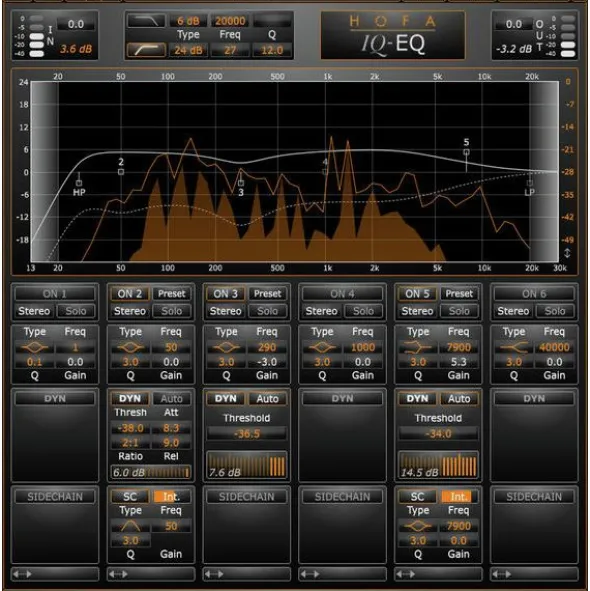Click band 5 frequency value 7900
Screen dimensions: 590x591
coord(459,347)
